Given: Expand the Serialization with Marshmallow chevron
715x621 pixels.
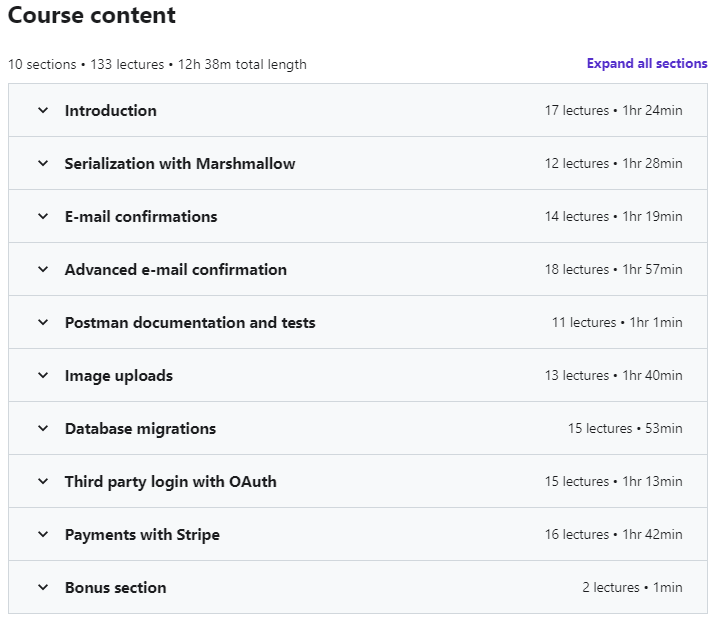Looking at the screenshot, I should pyautogui.click(x=43, y=163).
